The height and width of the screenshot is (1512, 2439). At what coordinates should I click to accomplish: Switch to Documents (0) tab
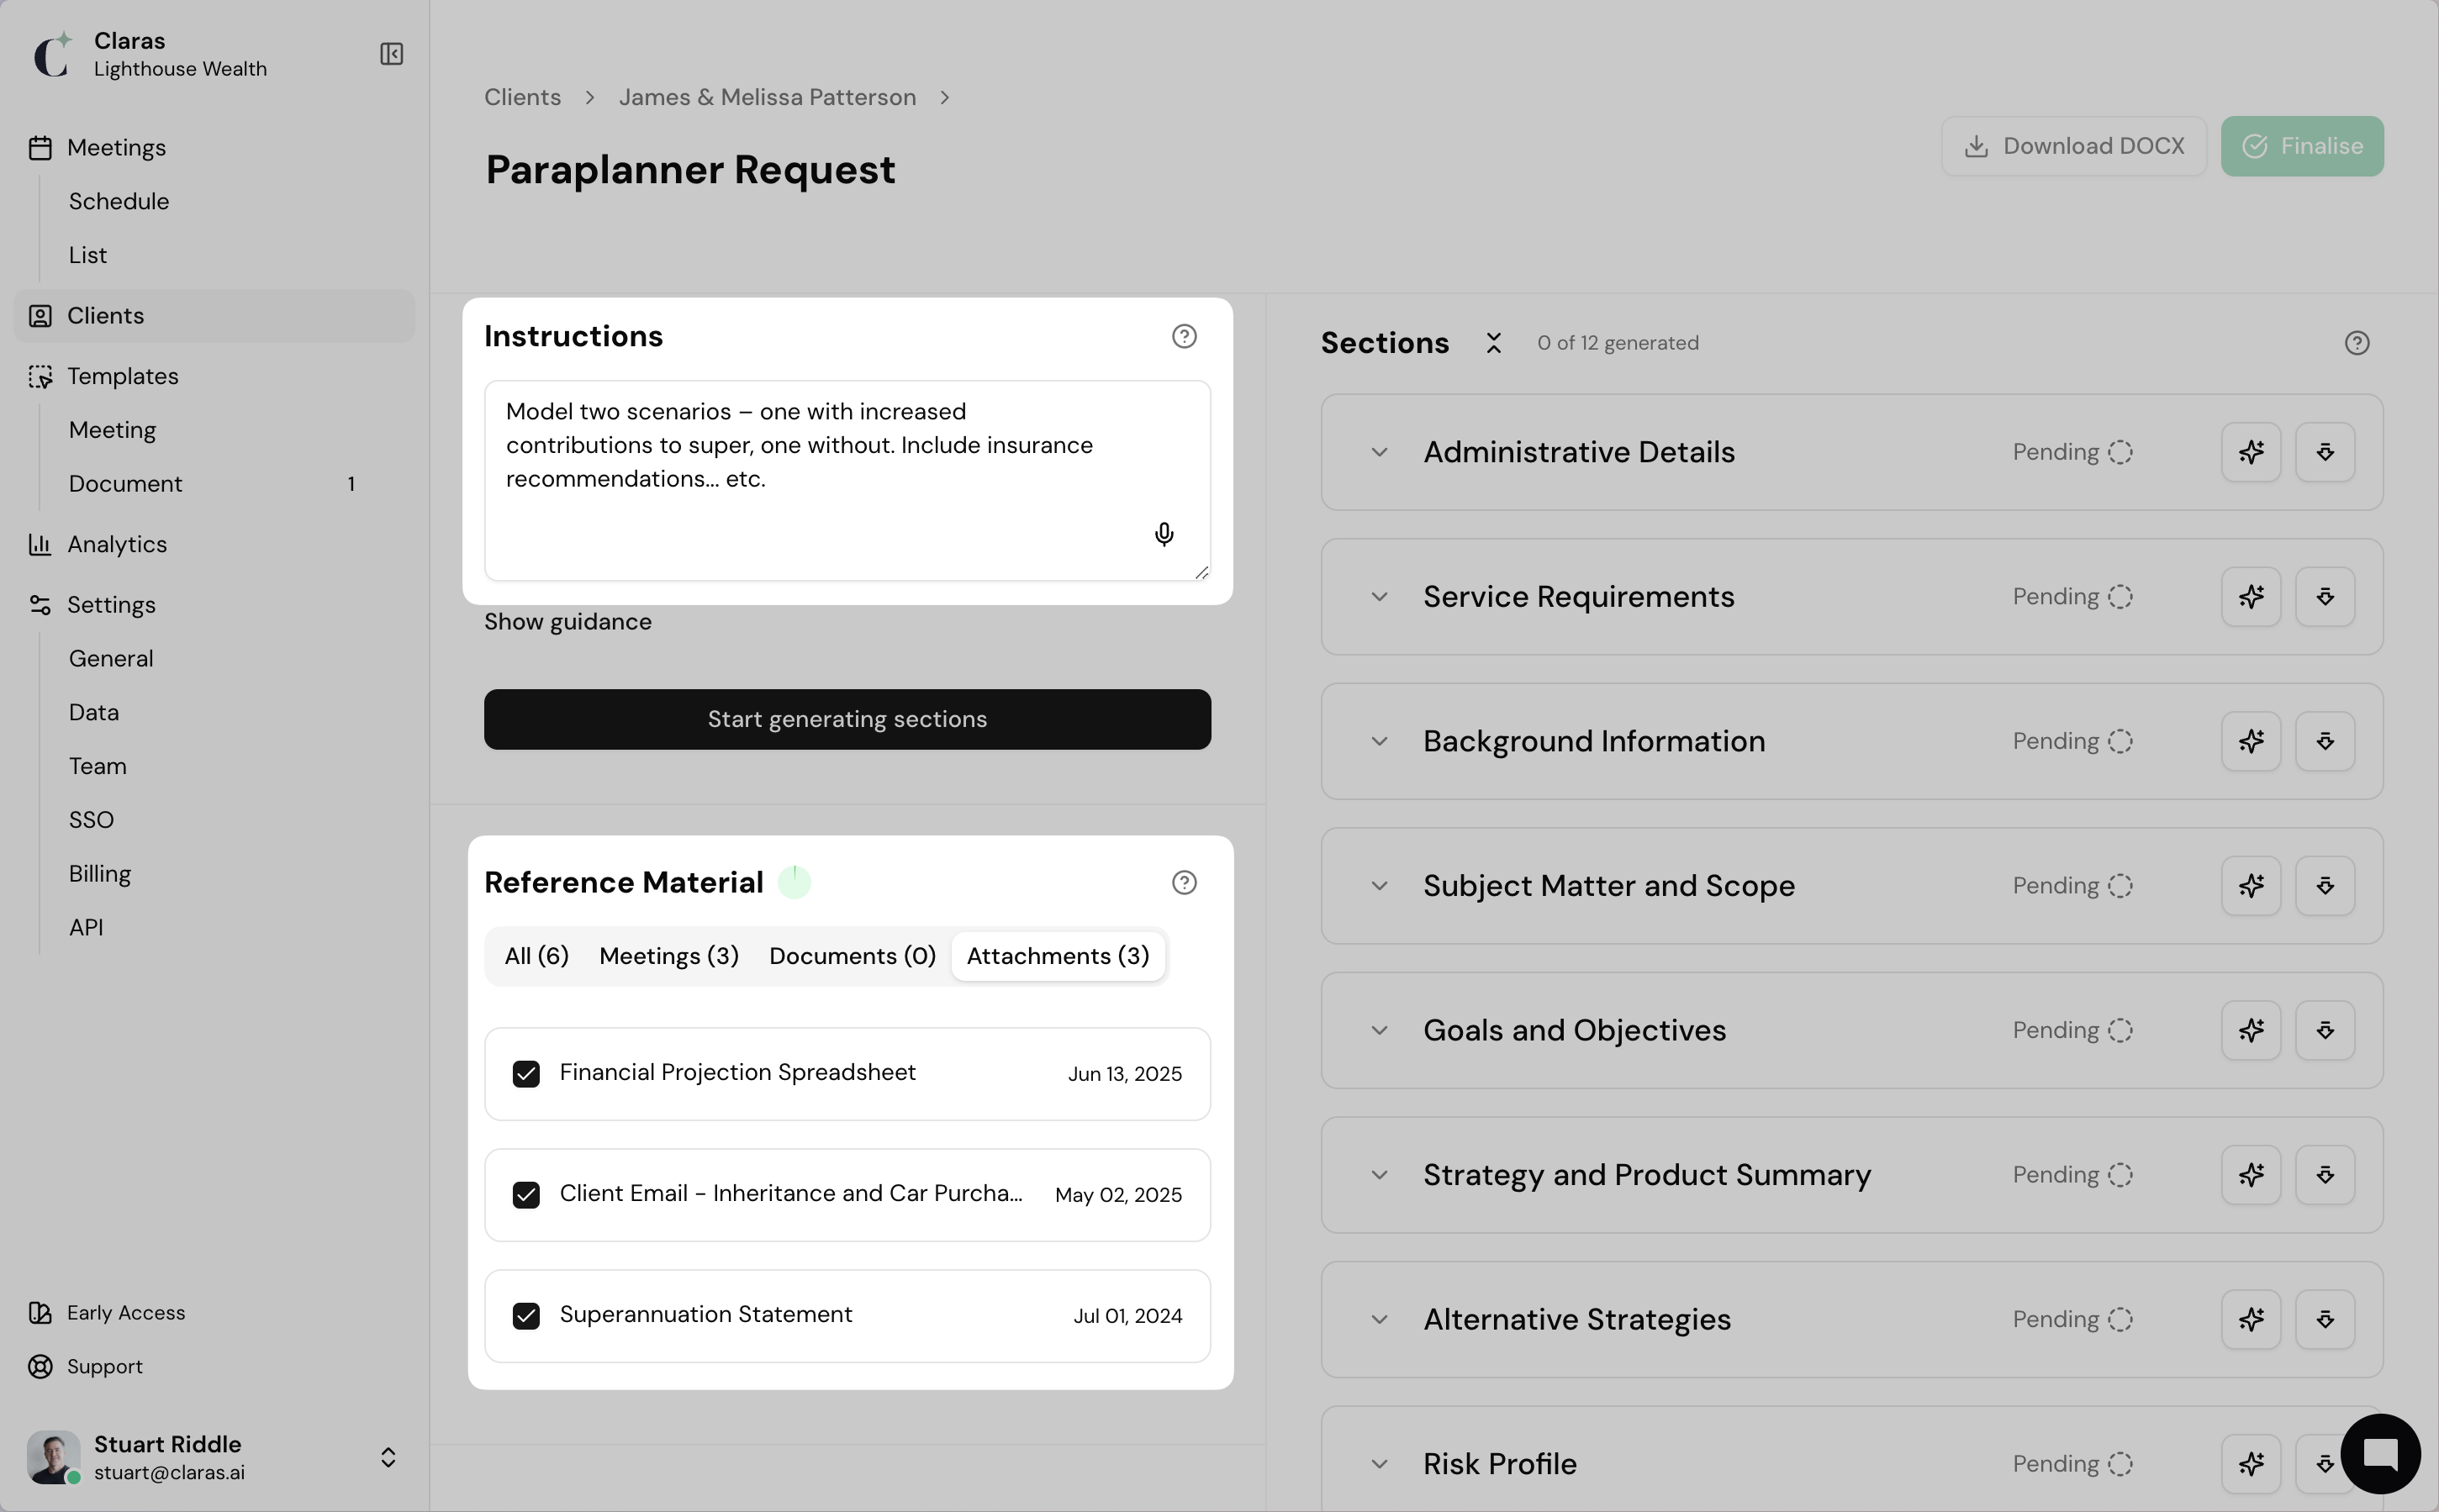click(852, 956)
